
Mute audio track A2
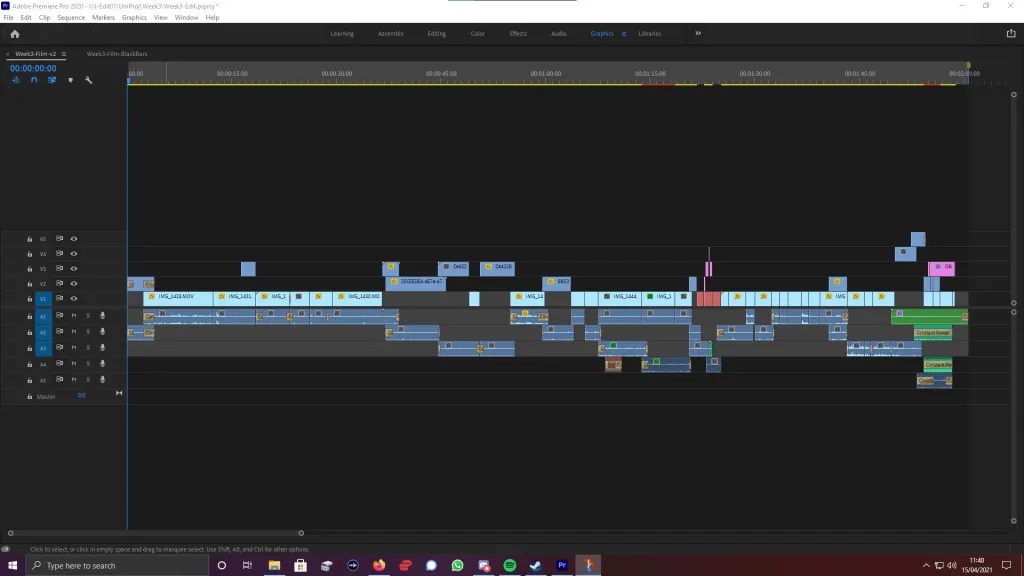(x=73, y=332)
